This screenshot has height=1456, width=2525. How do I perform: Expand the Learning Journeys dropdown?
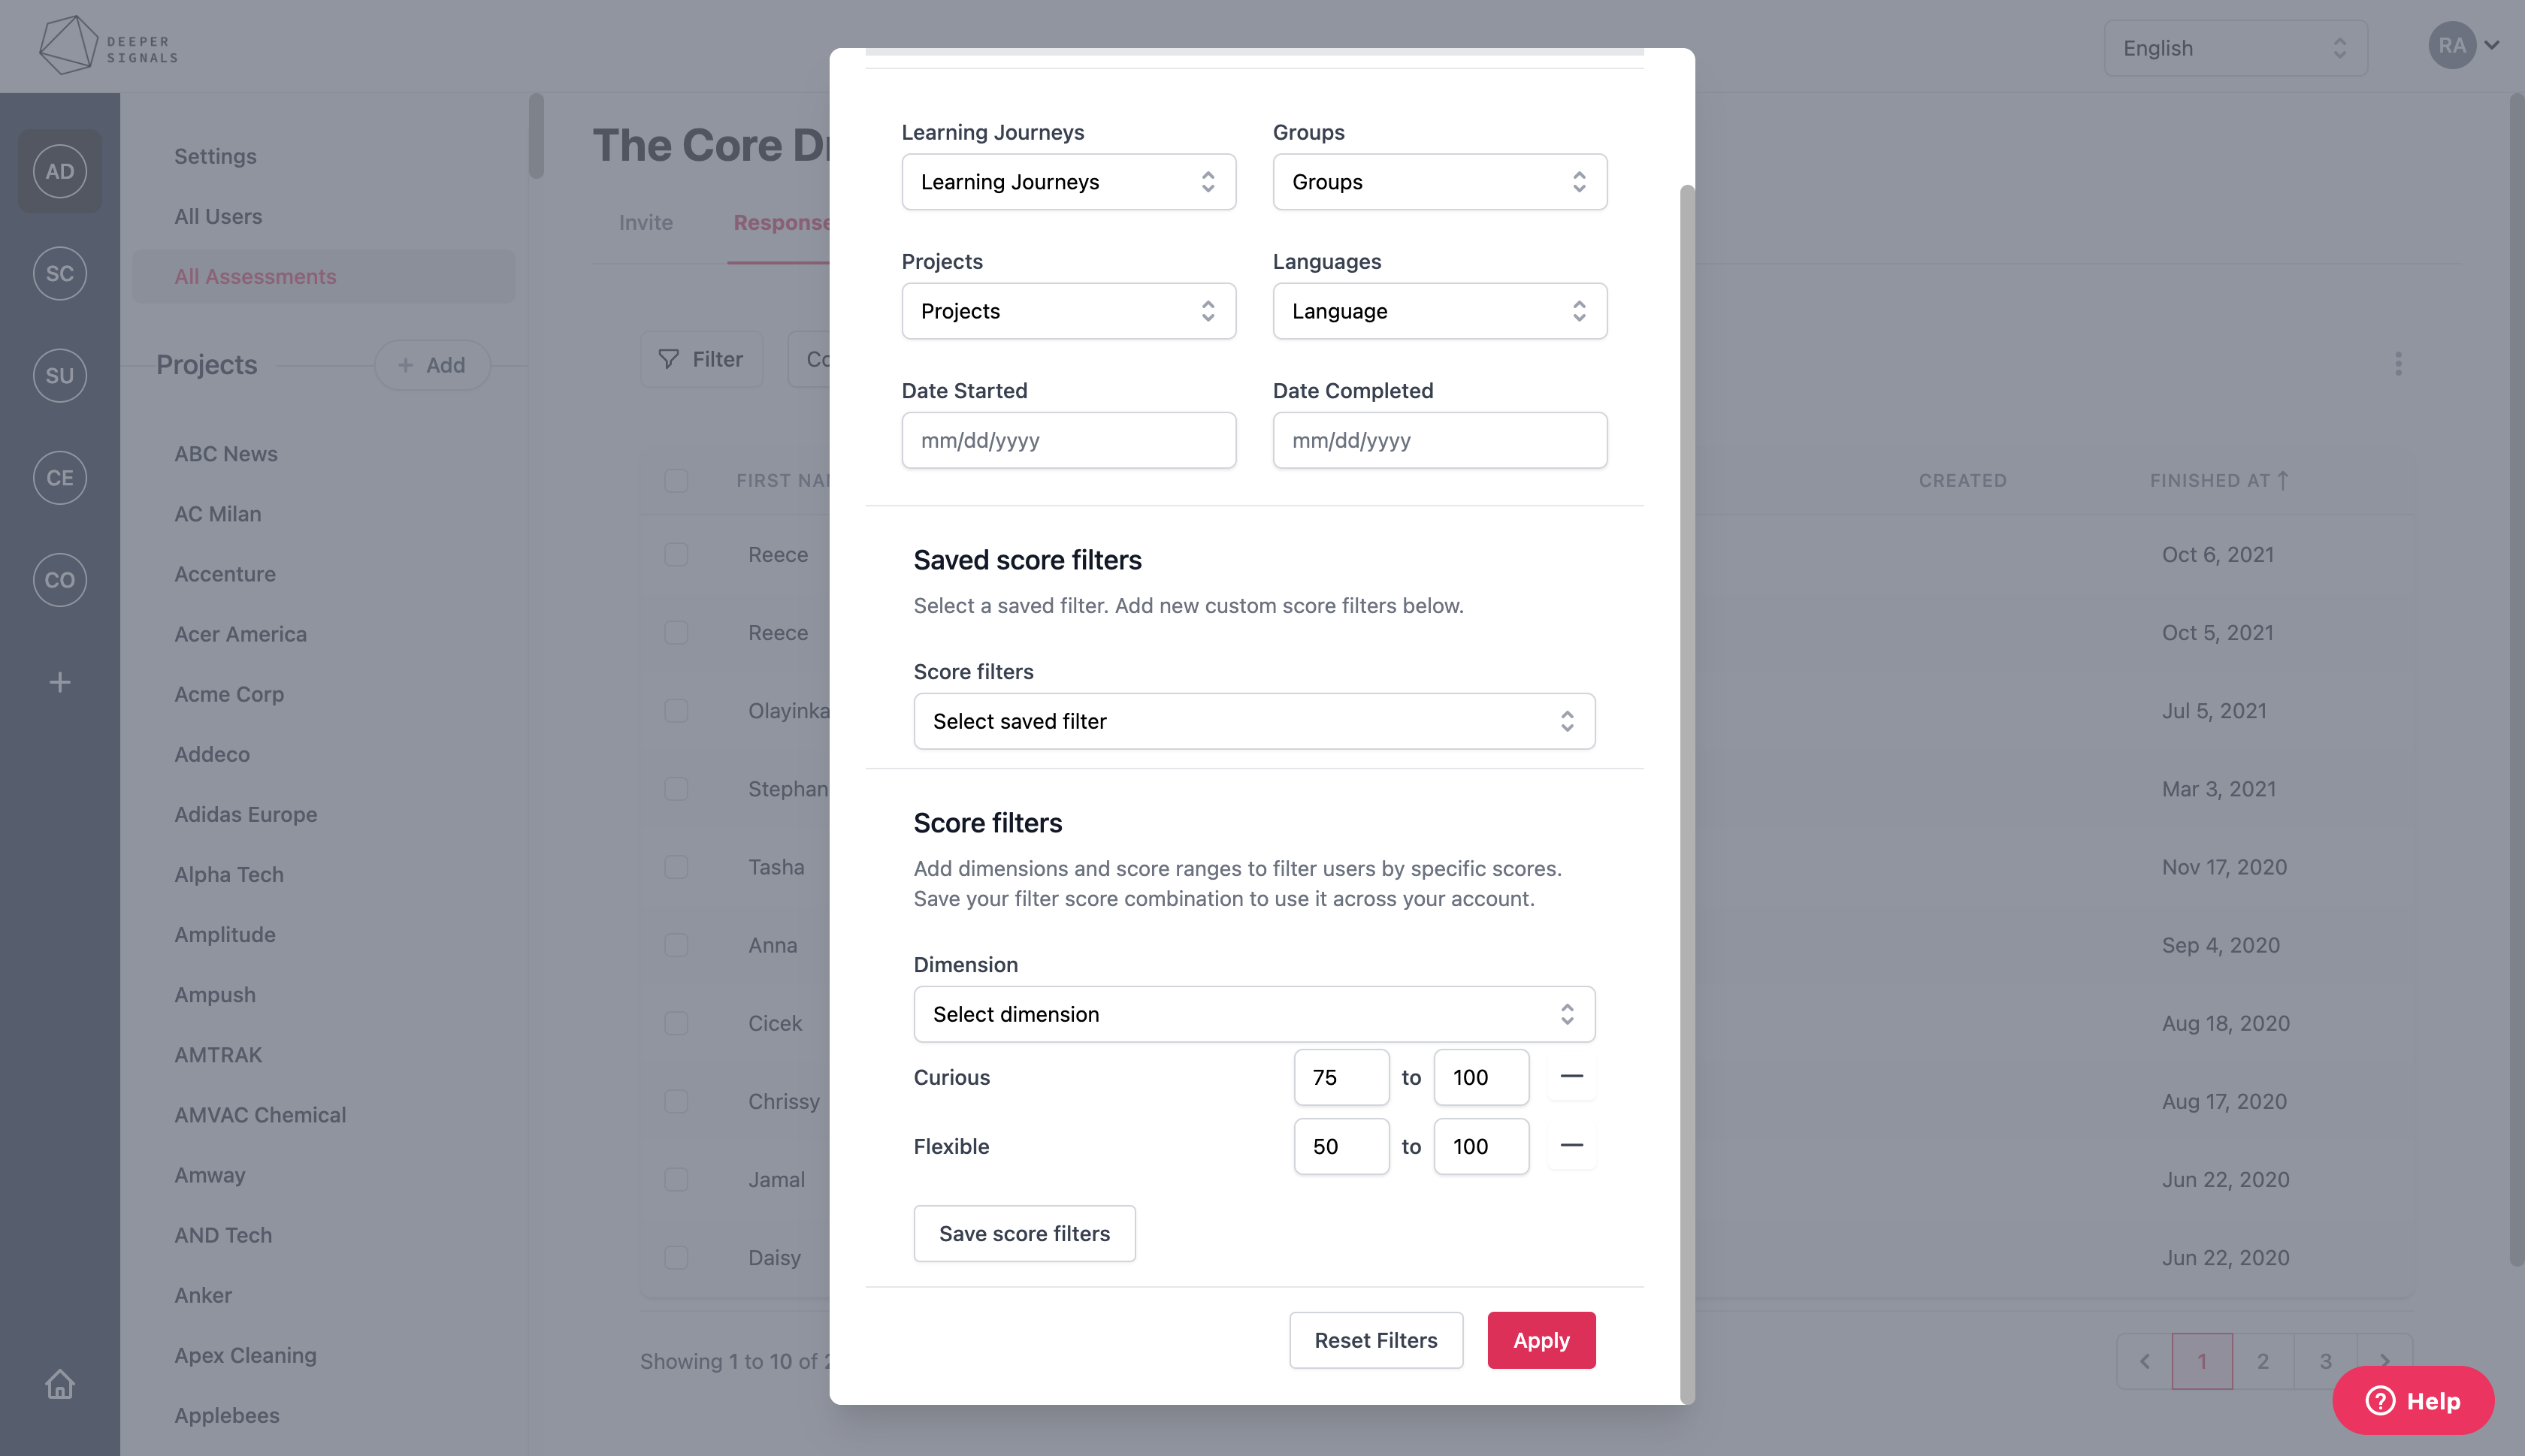click(x=1068, y=182)
